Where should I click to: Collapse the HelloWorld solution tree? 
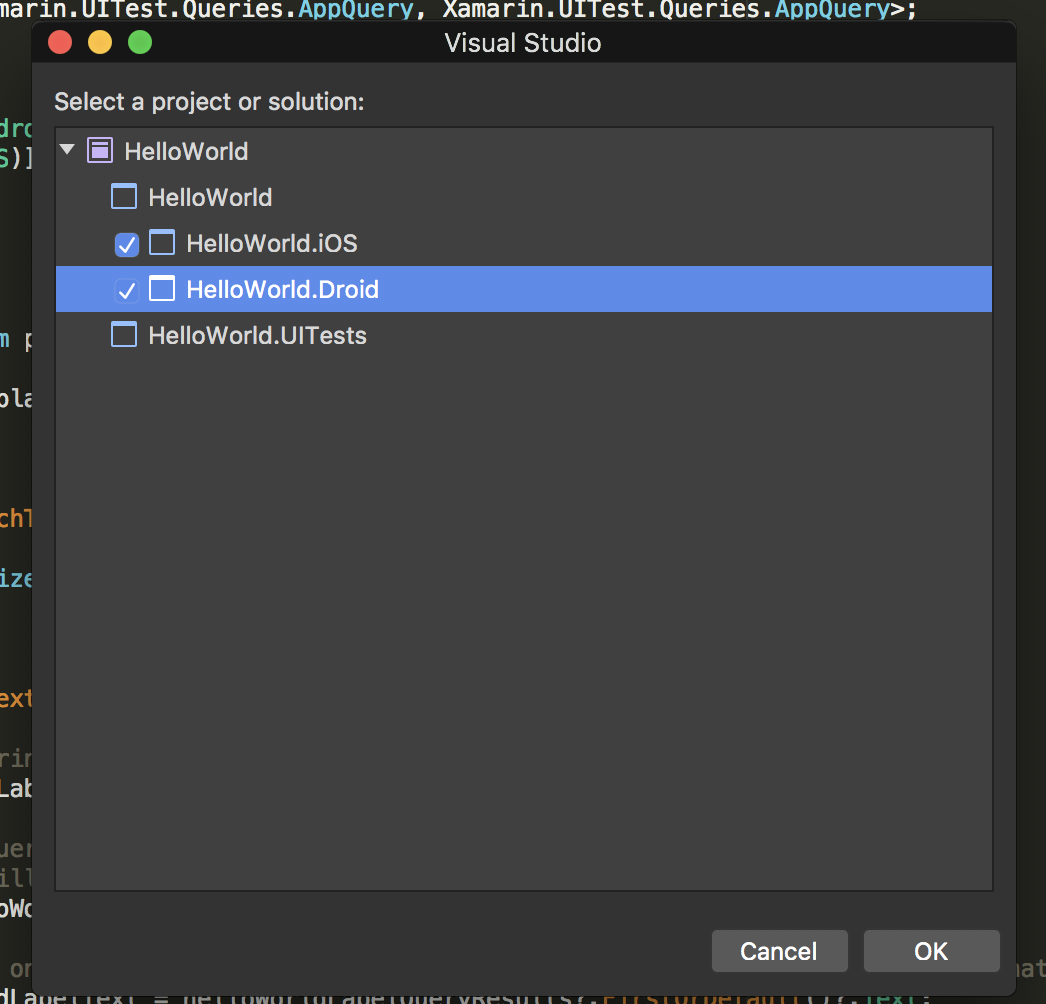click(x=66, y=148)
